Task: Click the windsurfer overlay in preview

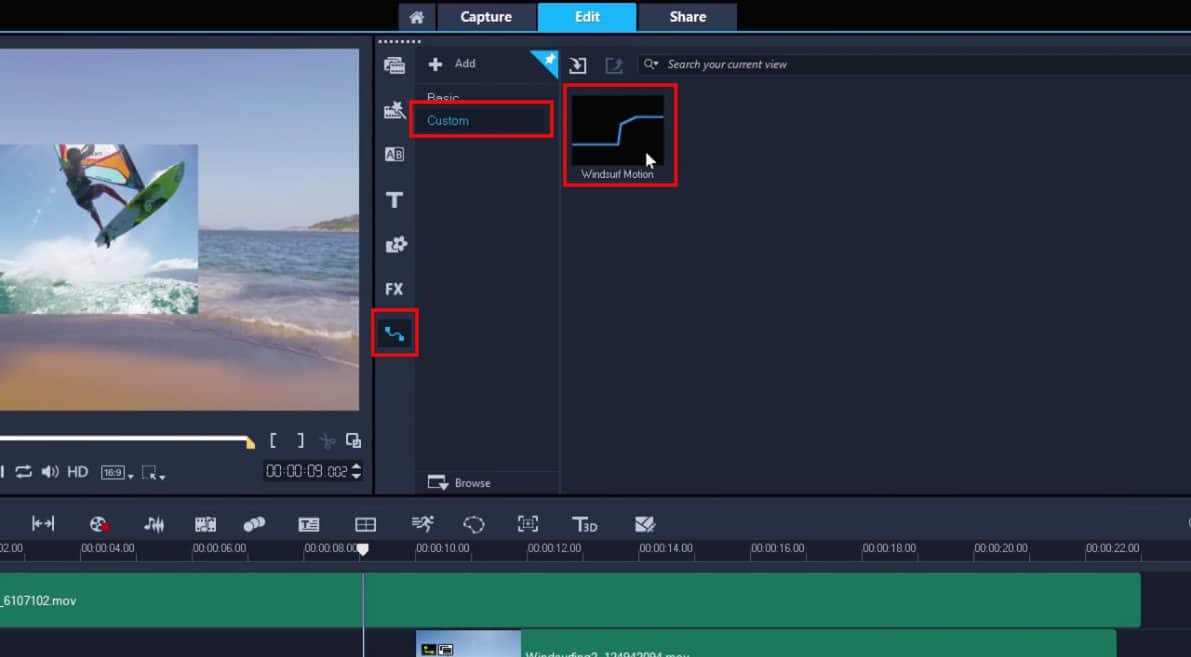Action: [99, 229]
